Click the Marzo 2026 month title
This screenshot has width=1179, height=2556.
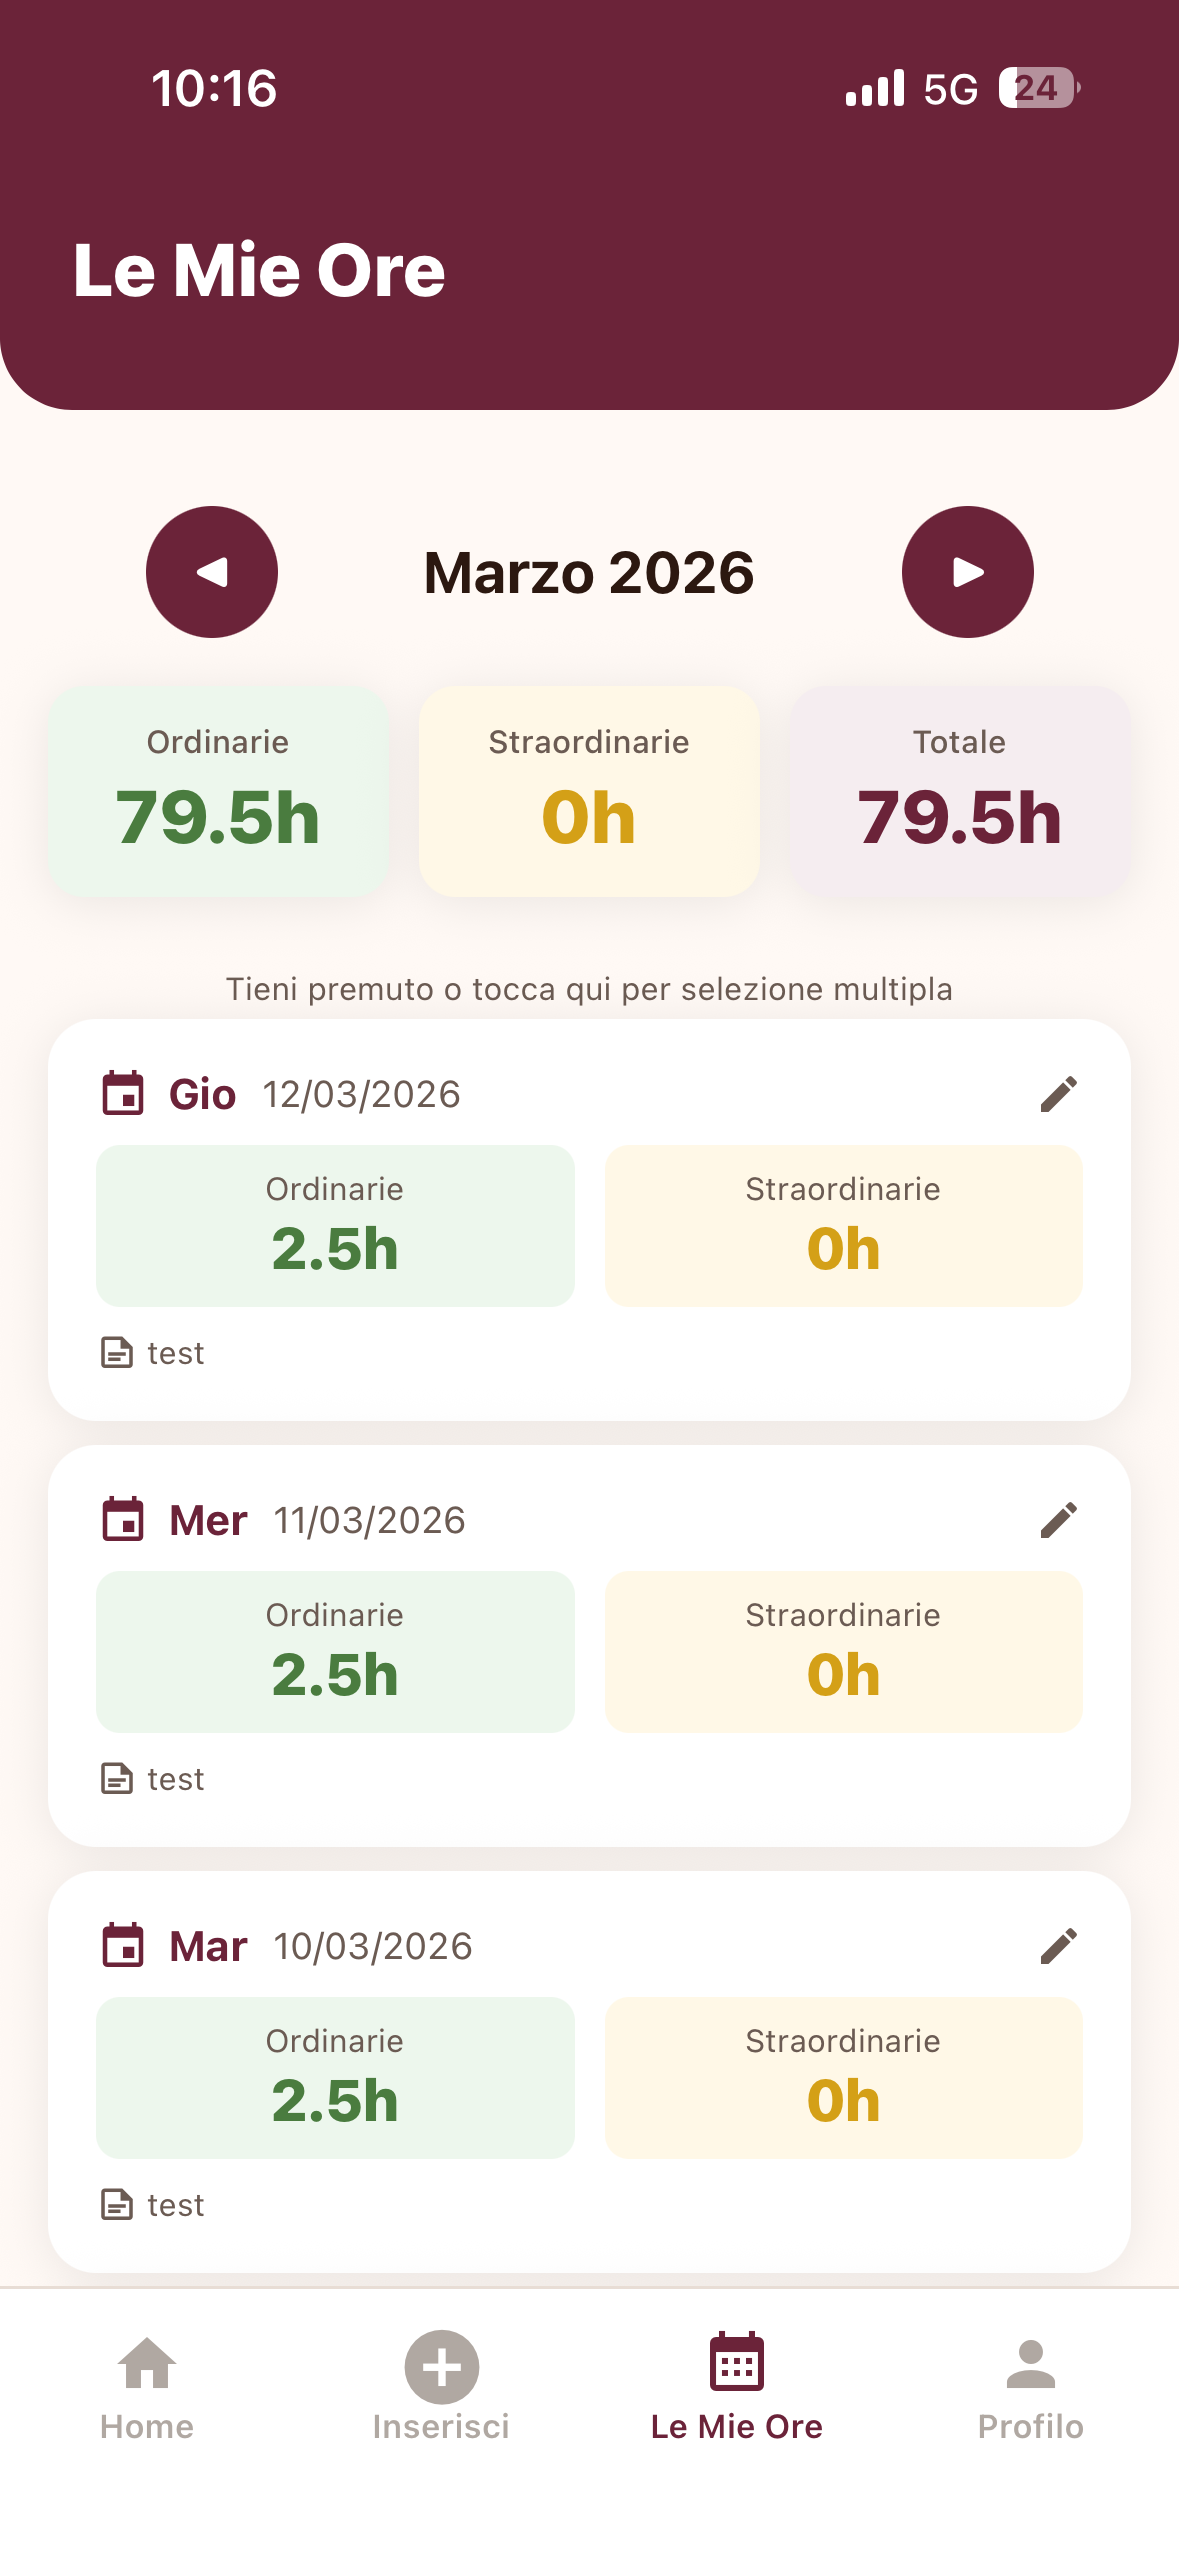(589, 572)
